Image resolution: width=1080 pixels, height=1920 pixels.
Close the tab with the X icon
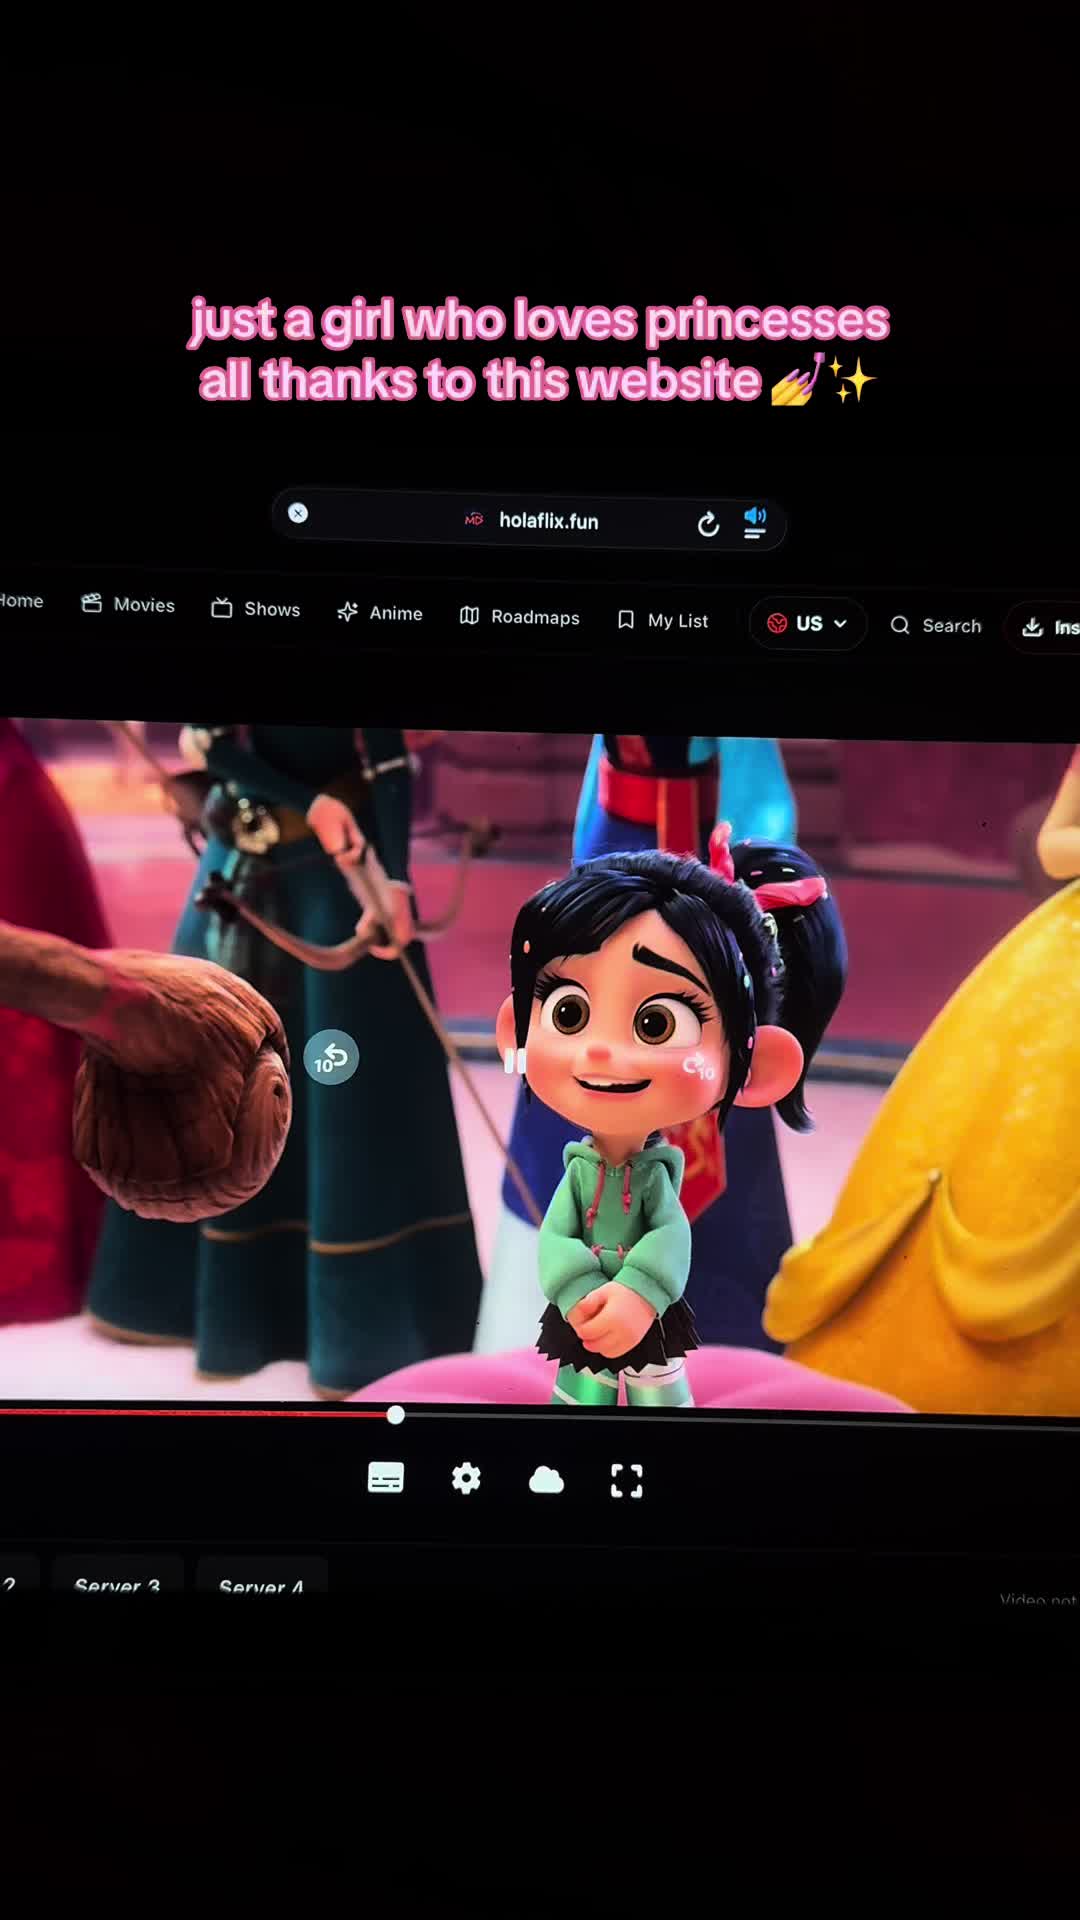(x=298, y=513)
